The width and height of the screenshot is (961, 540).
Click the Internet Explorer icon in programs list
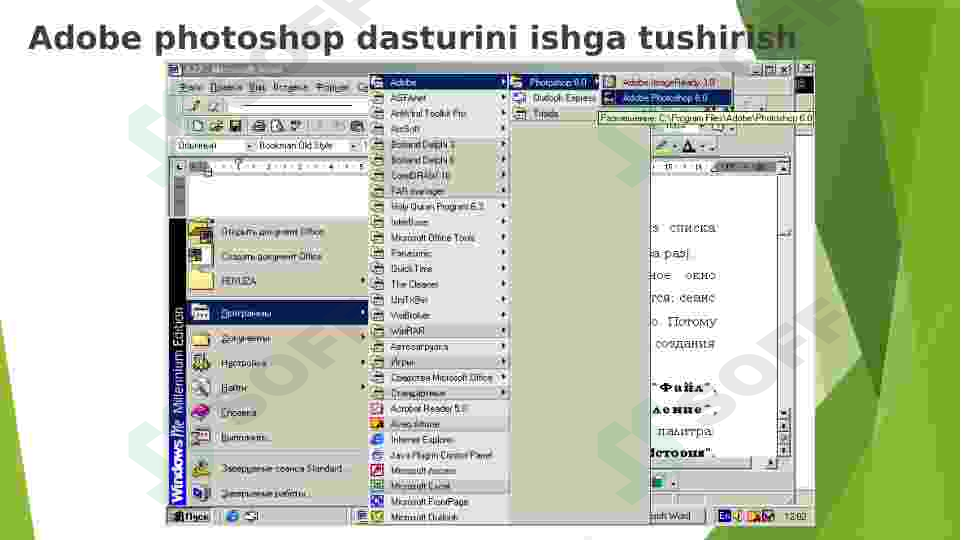(x=377, y=439)
